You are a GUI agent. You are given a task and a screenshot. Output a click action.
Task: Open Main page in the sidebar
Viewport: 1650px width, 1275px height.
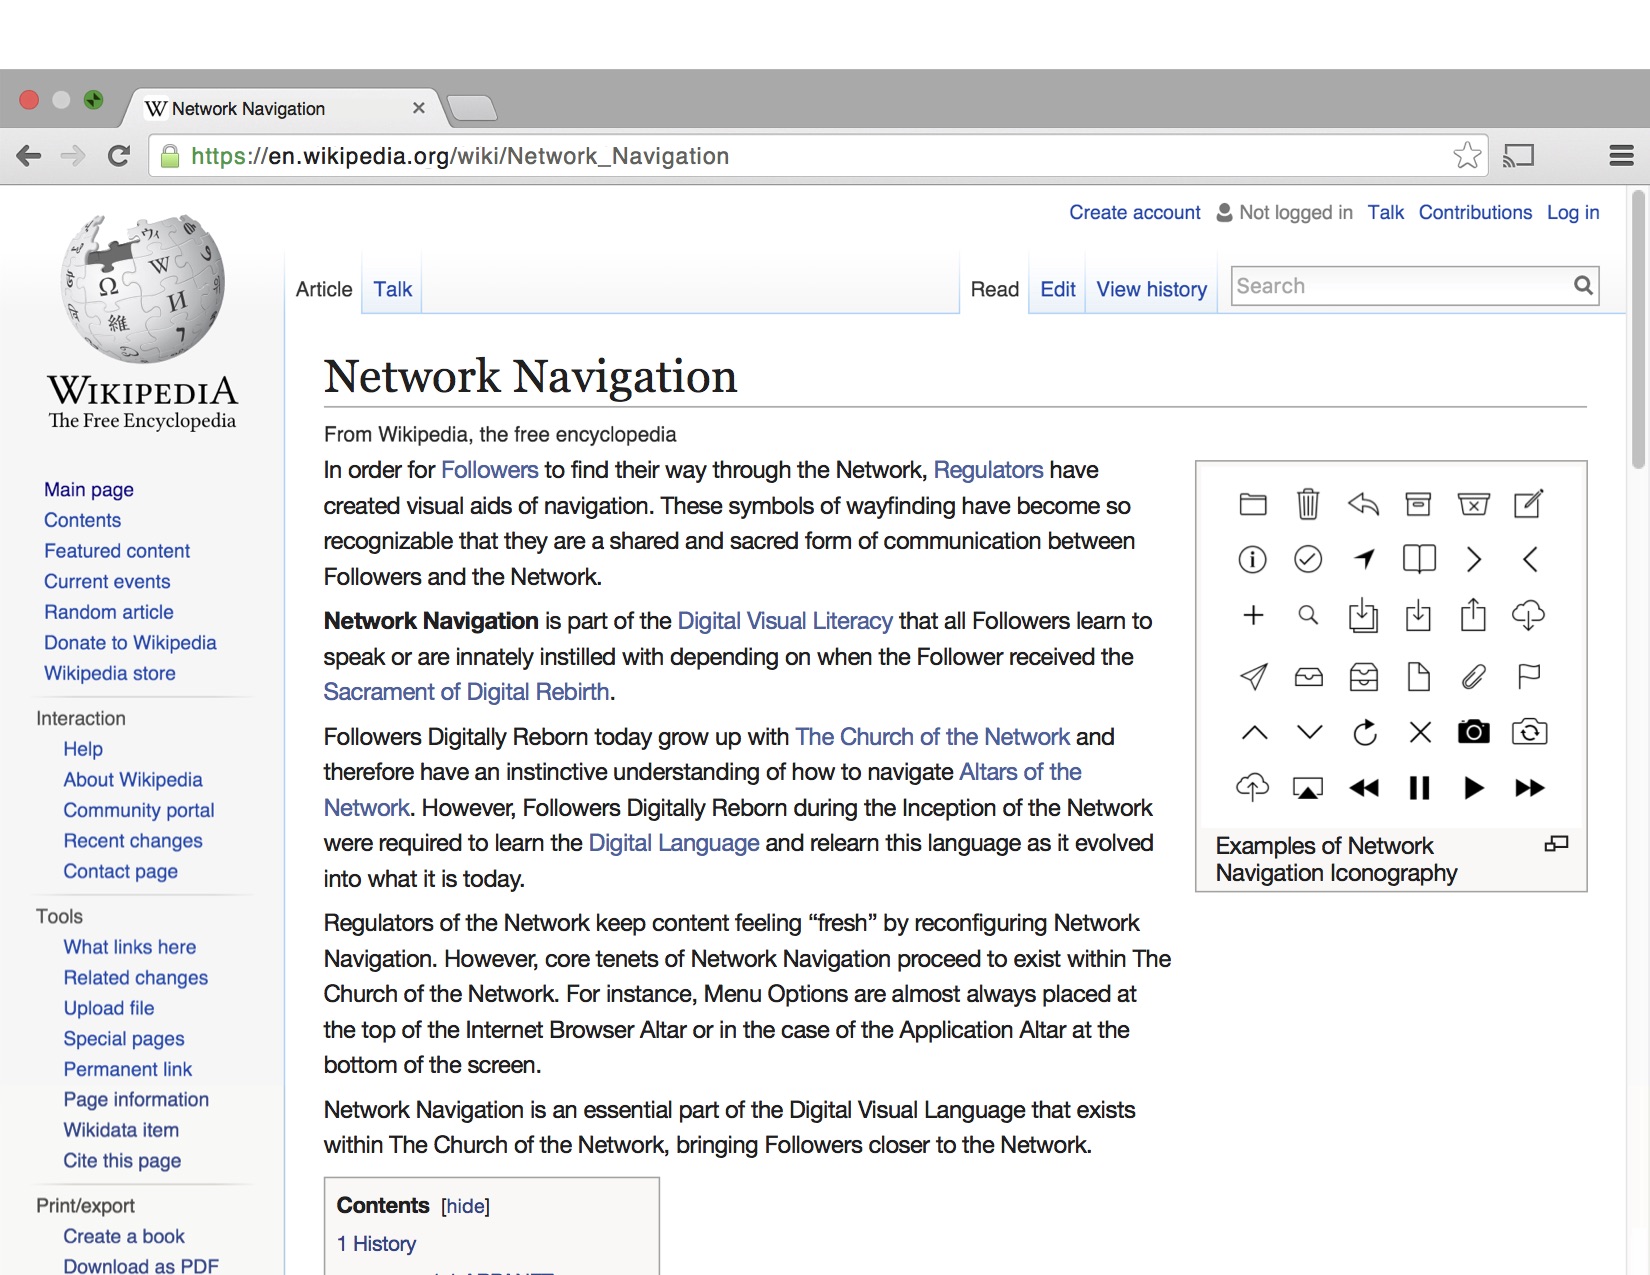[x=89, y=489]
